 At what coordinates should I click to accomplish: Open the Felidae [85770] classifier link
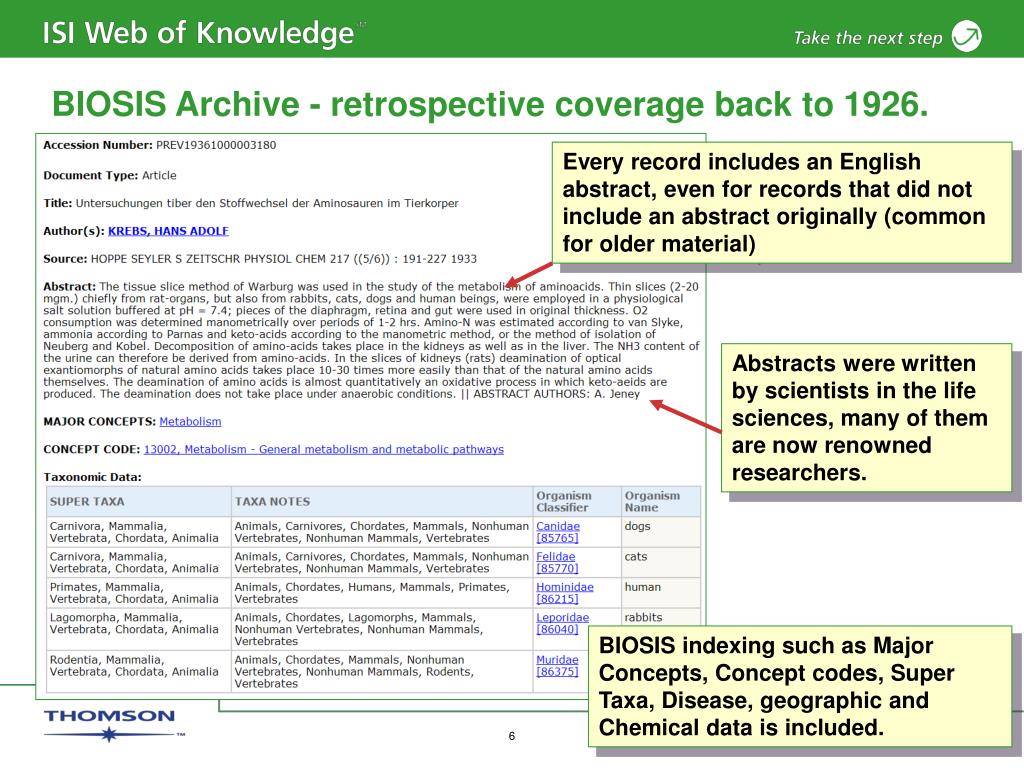(557, 562)
